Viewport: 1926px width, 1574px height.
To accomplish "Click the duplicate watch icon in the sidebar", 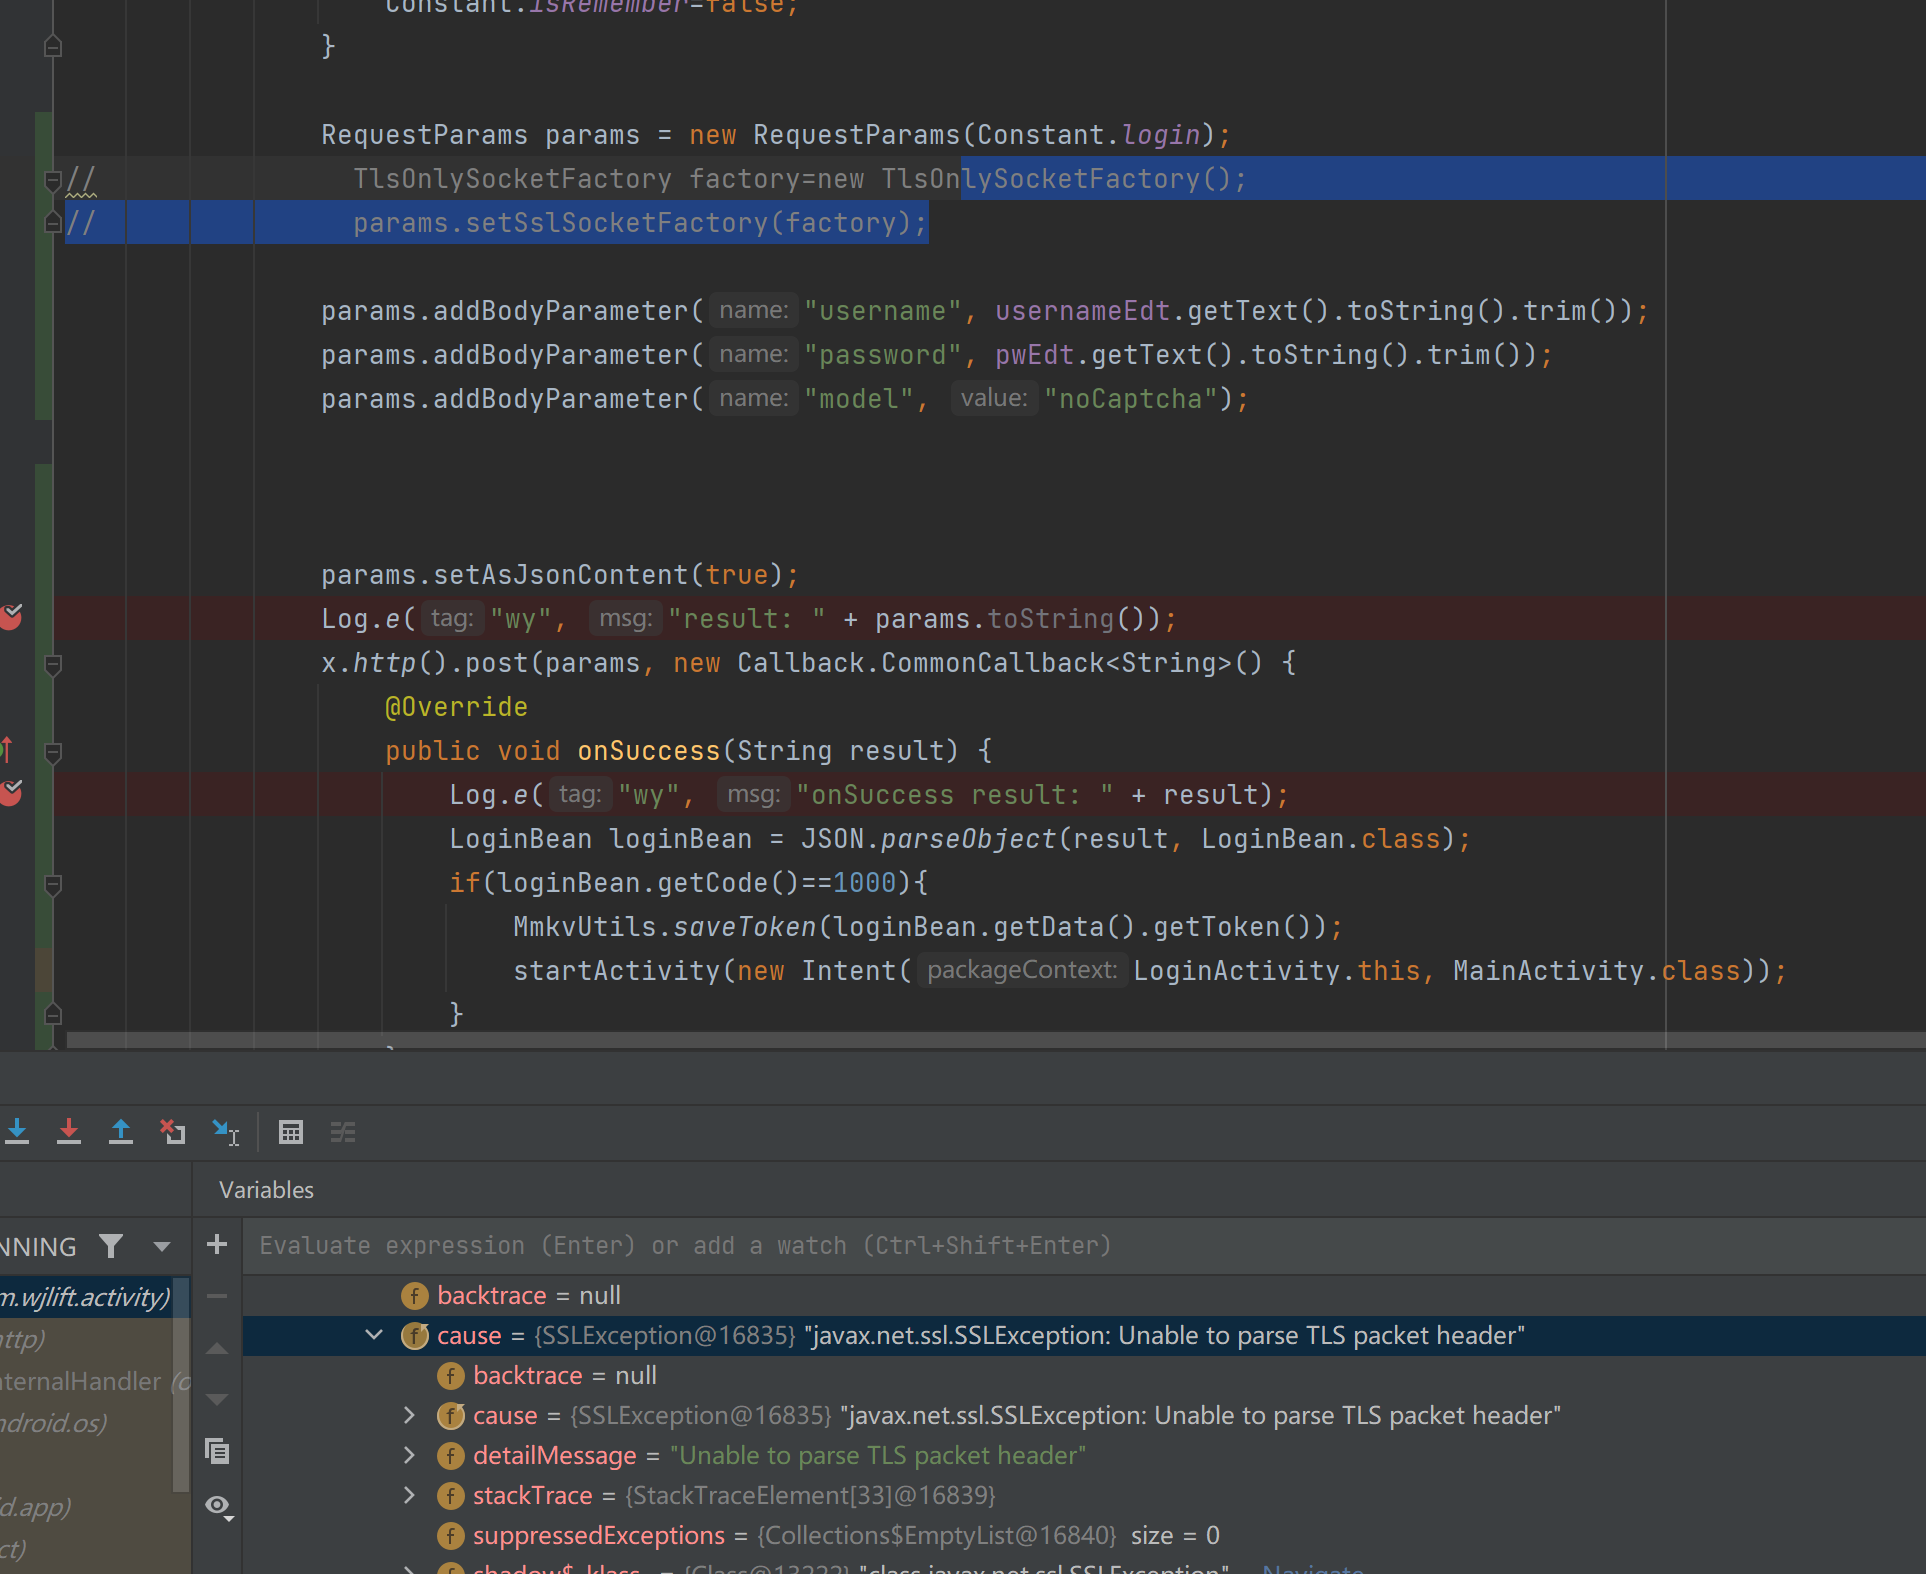I will tap(217, 1451).
